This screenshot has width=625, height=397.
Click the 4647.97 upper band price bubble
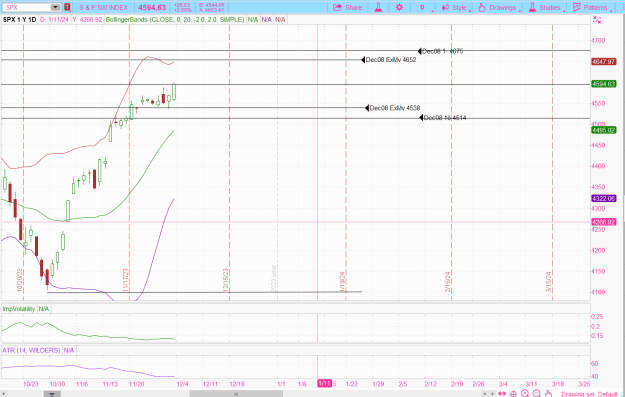click(x=603, y=62)
